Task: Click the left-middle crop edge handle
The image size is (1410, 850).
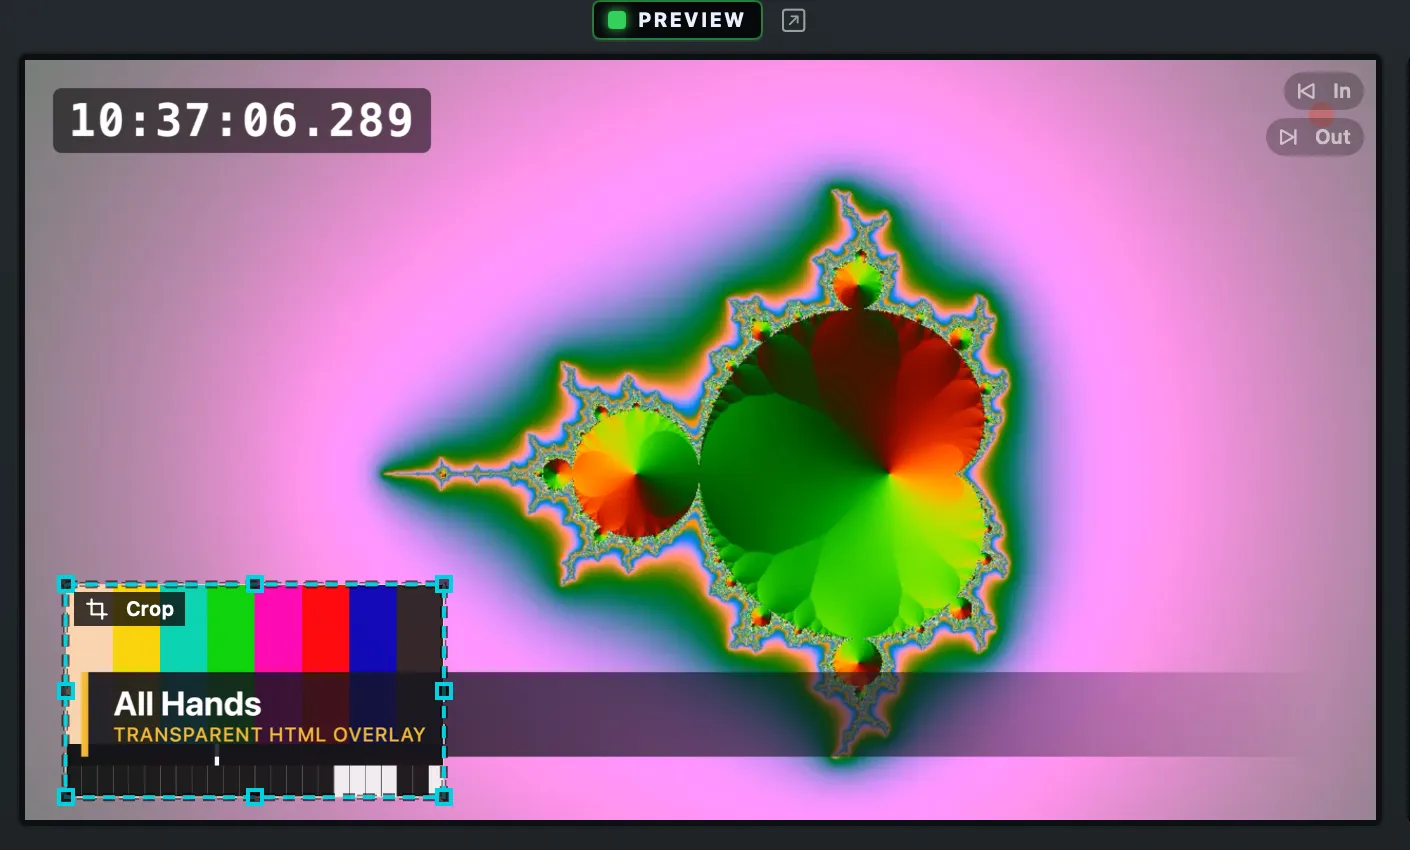Action: point(66,691)
